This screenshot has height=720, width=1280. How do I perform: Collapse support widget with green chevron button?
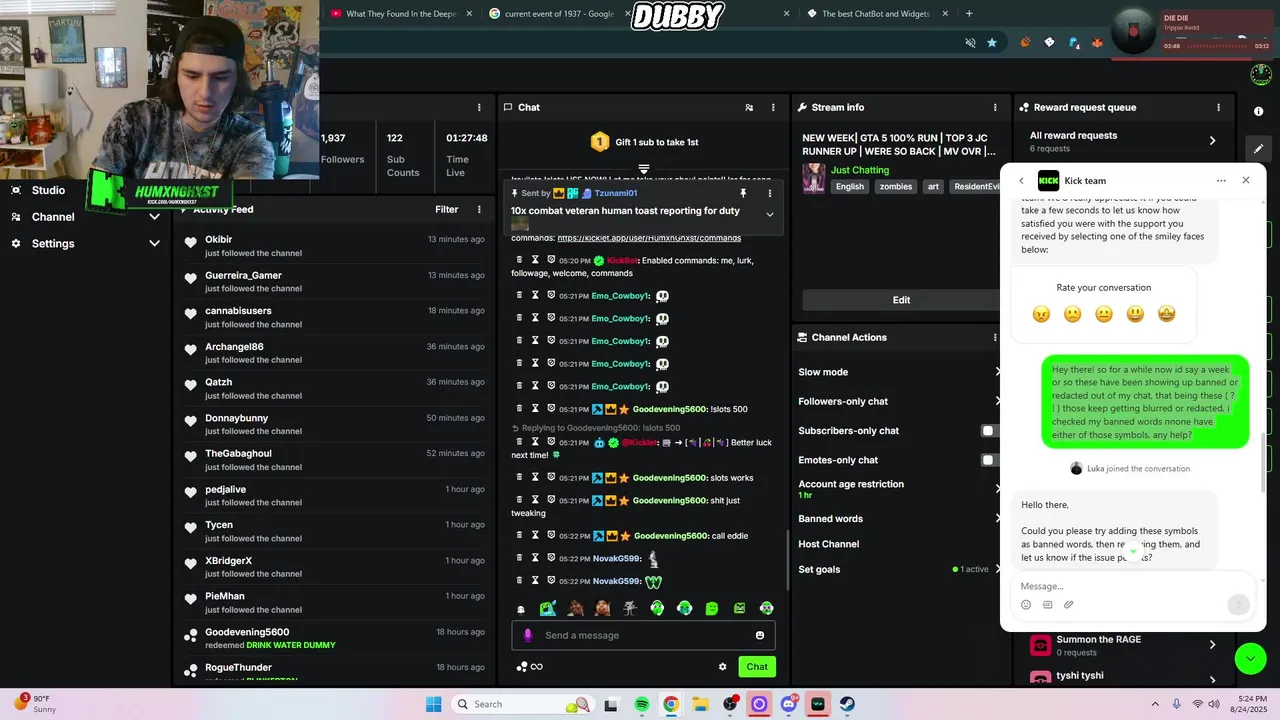coord(1249,658)
